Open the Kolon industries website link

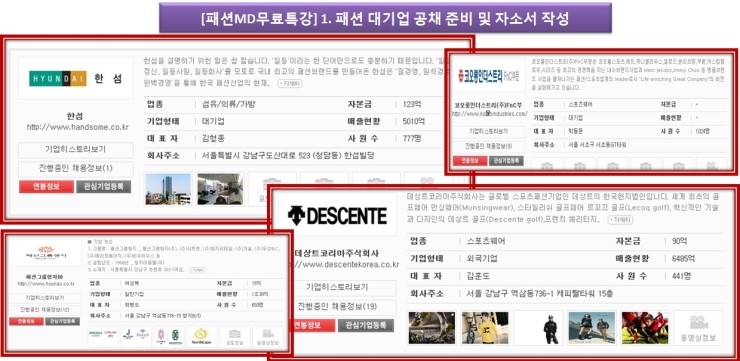[489, 114]
